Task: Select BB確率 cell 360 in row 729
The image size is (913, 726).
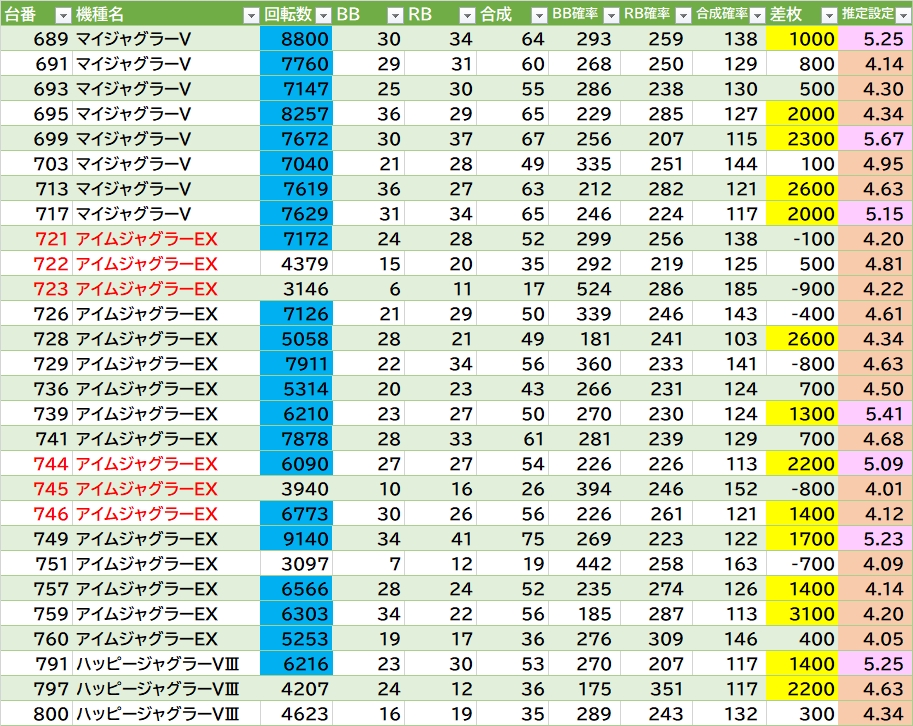Action: pyautogui.click(x=584, y=364)
